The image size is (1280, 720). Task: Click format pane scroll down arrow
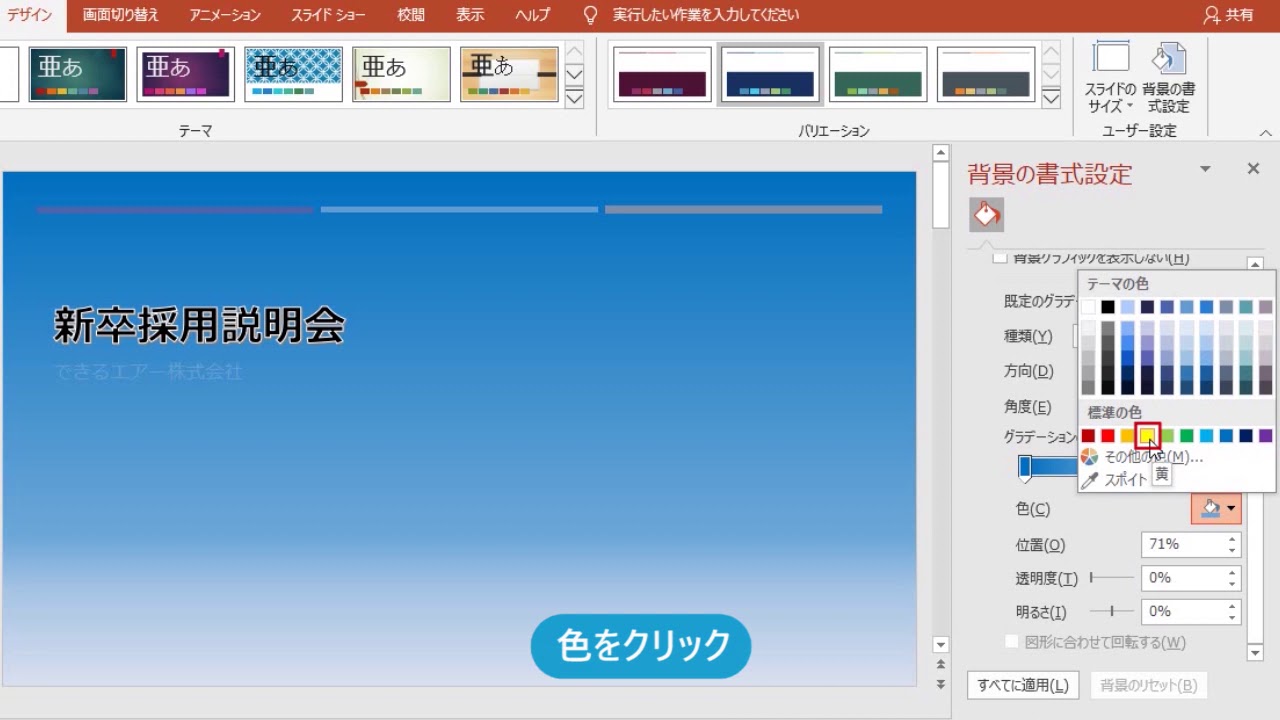click(x=1255, y=653)
